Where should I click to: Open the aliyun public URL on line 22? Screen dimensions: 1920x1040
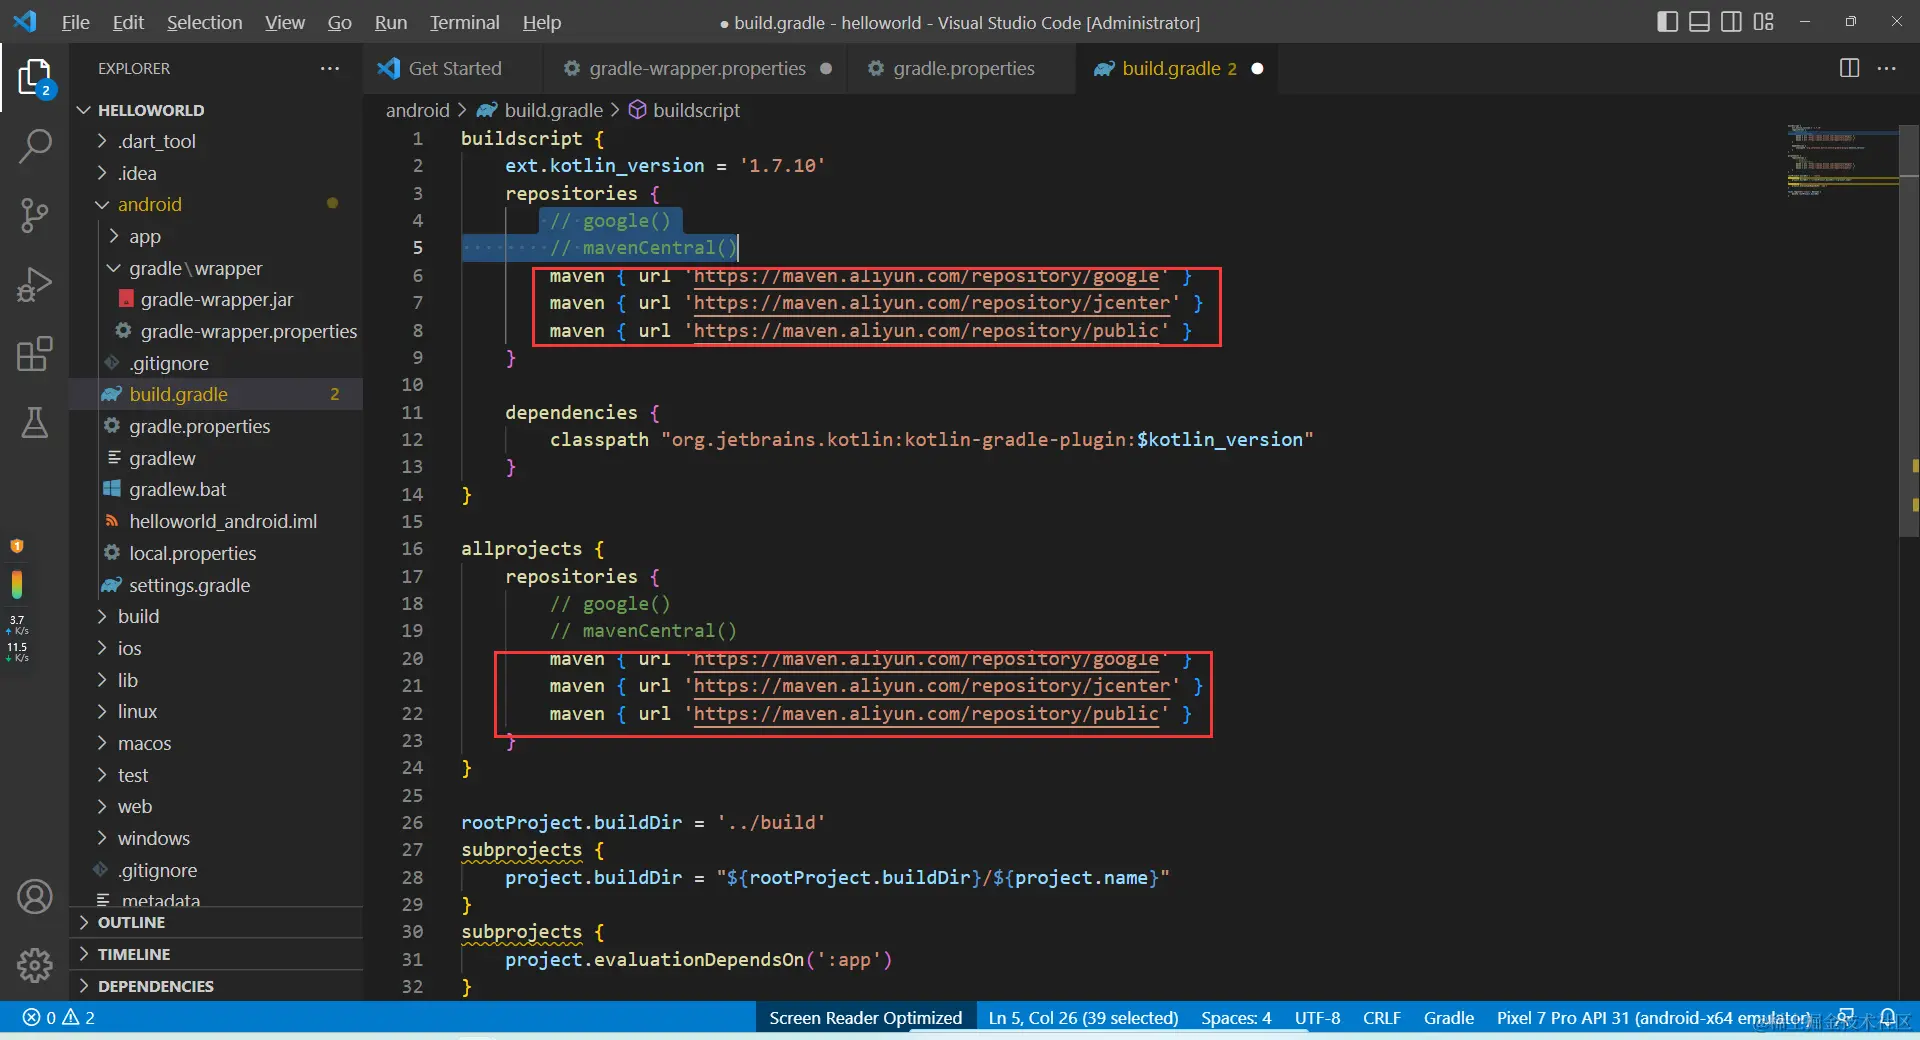[x=926, y=714]
